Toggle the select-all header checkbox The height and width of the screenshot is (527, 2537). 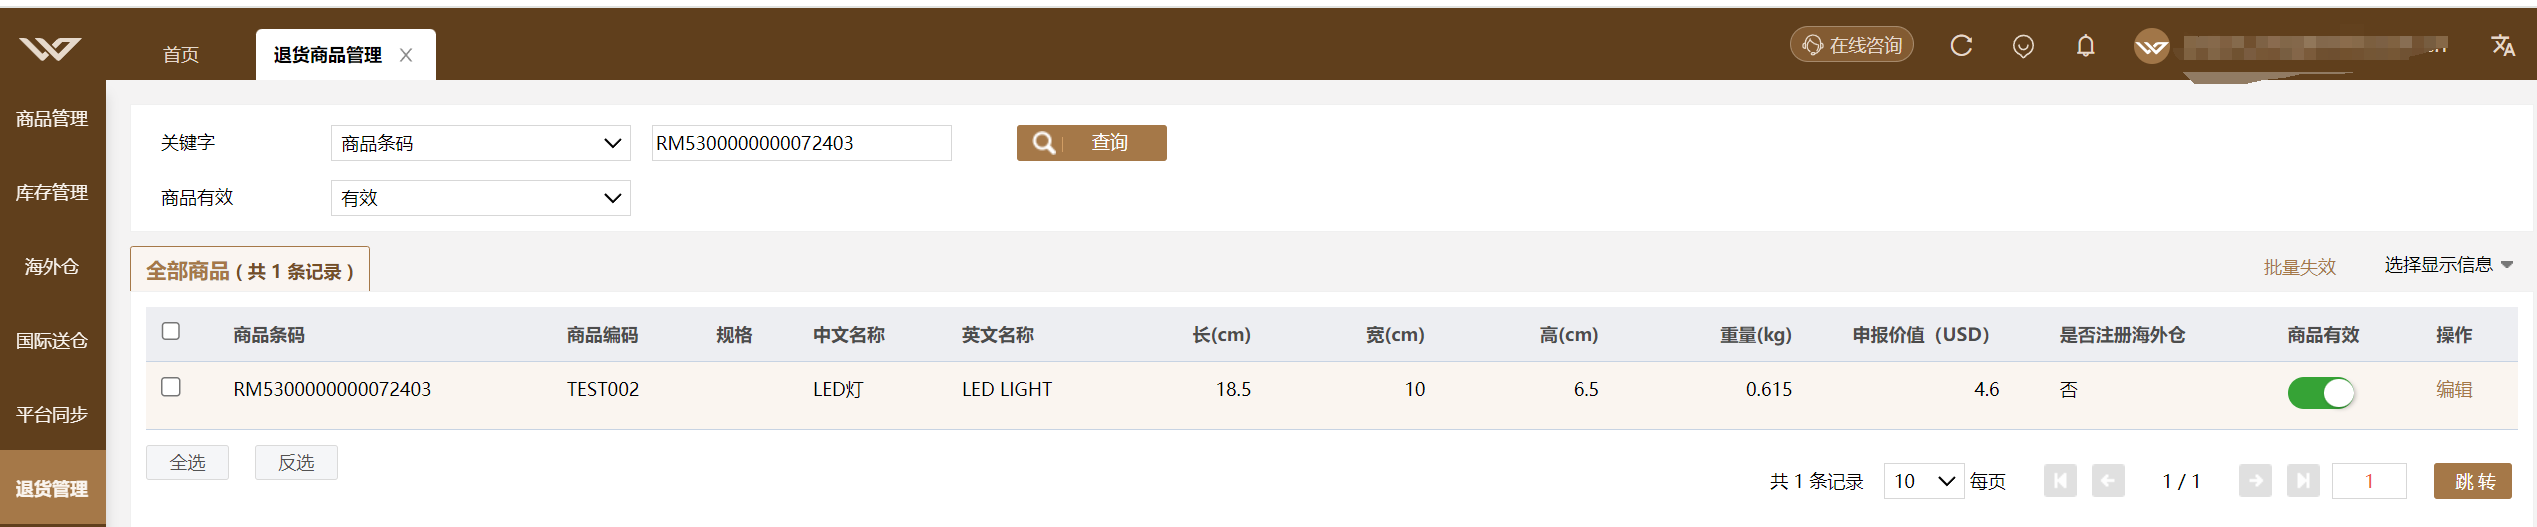pos(171,331)
